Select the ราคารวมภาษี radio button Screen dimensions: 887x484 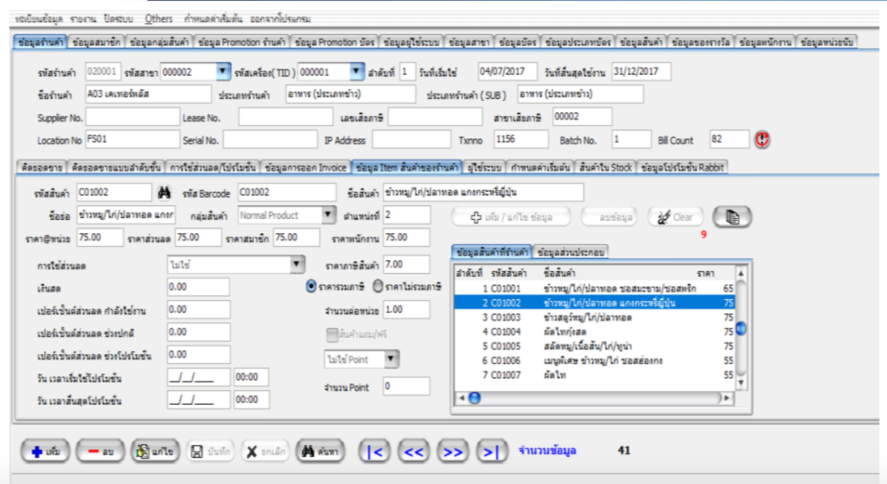tap(311, 286)
